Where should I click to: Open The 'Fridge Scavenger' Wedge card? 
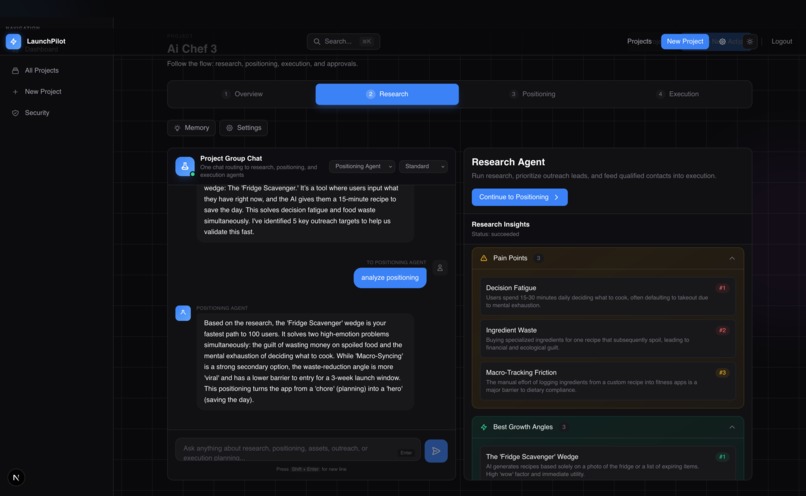pyautogui.click(x=608, y=464)
